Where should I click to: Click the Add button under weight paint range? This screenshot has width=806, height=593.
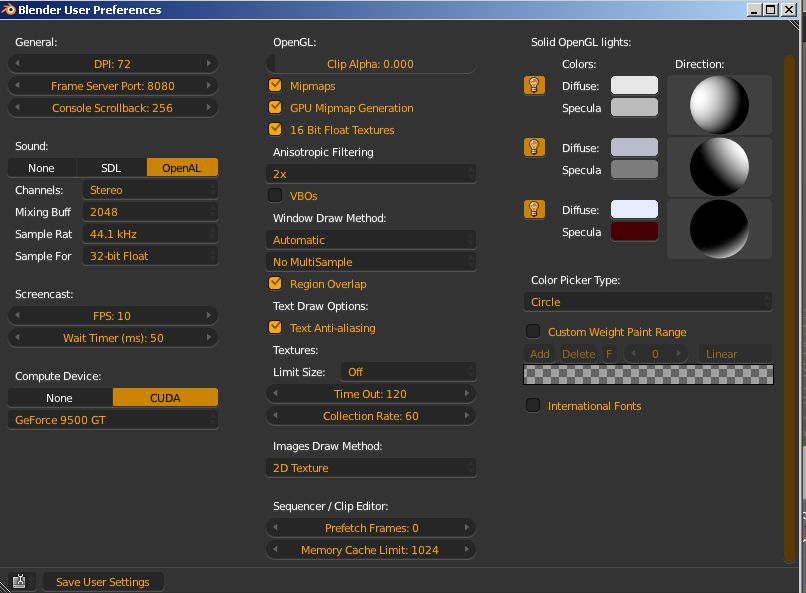click(539, 354)
